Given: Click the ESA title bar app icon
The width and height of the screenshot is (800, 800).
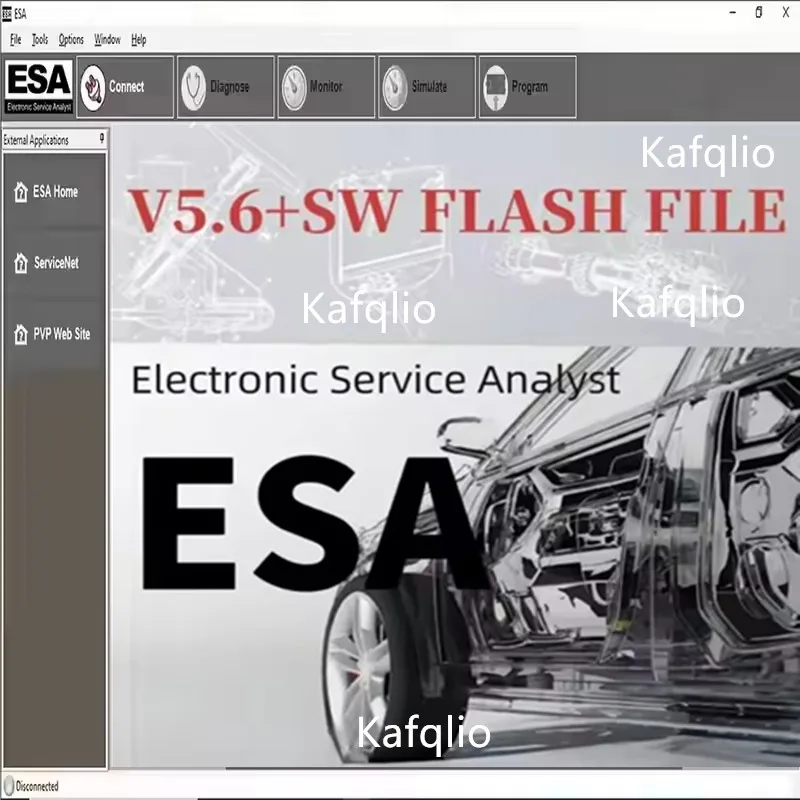Looking at the screenshot, I should pos(6,14).
